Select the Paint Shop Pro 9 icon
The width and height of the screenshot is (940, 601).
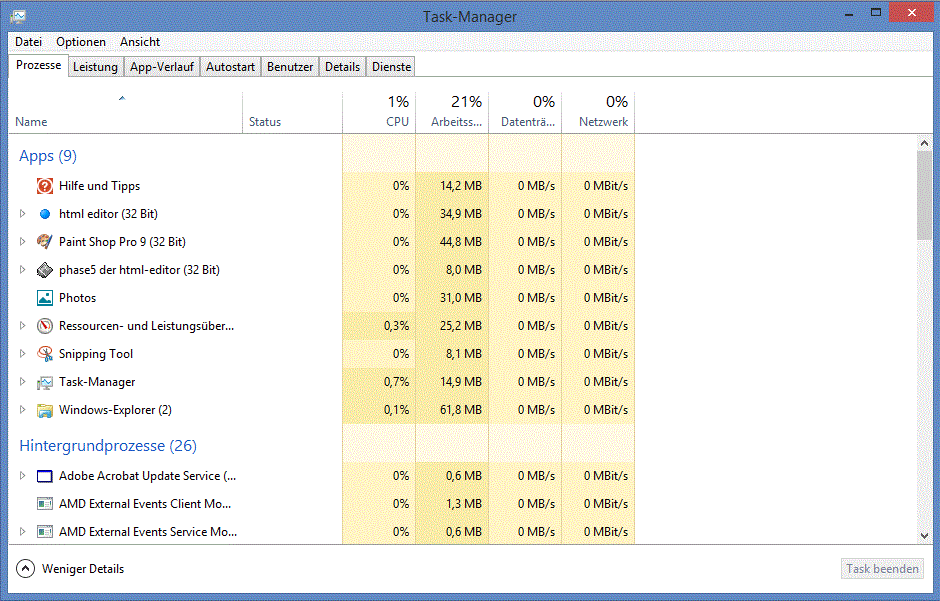point(45,242)
